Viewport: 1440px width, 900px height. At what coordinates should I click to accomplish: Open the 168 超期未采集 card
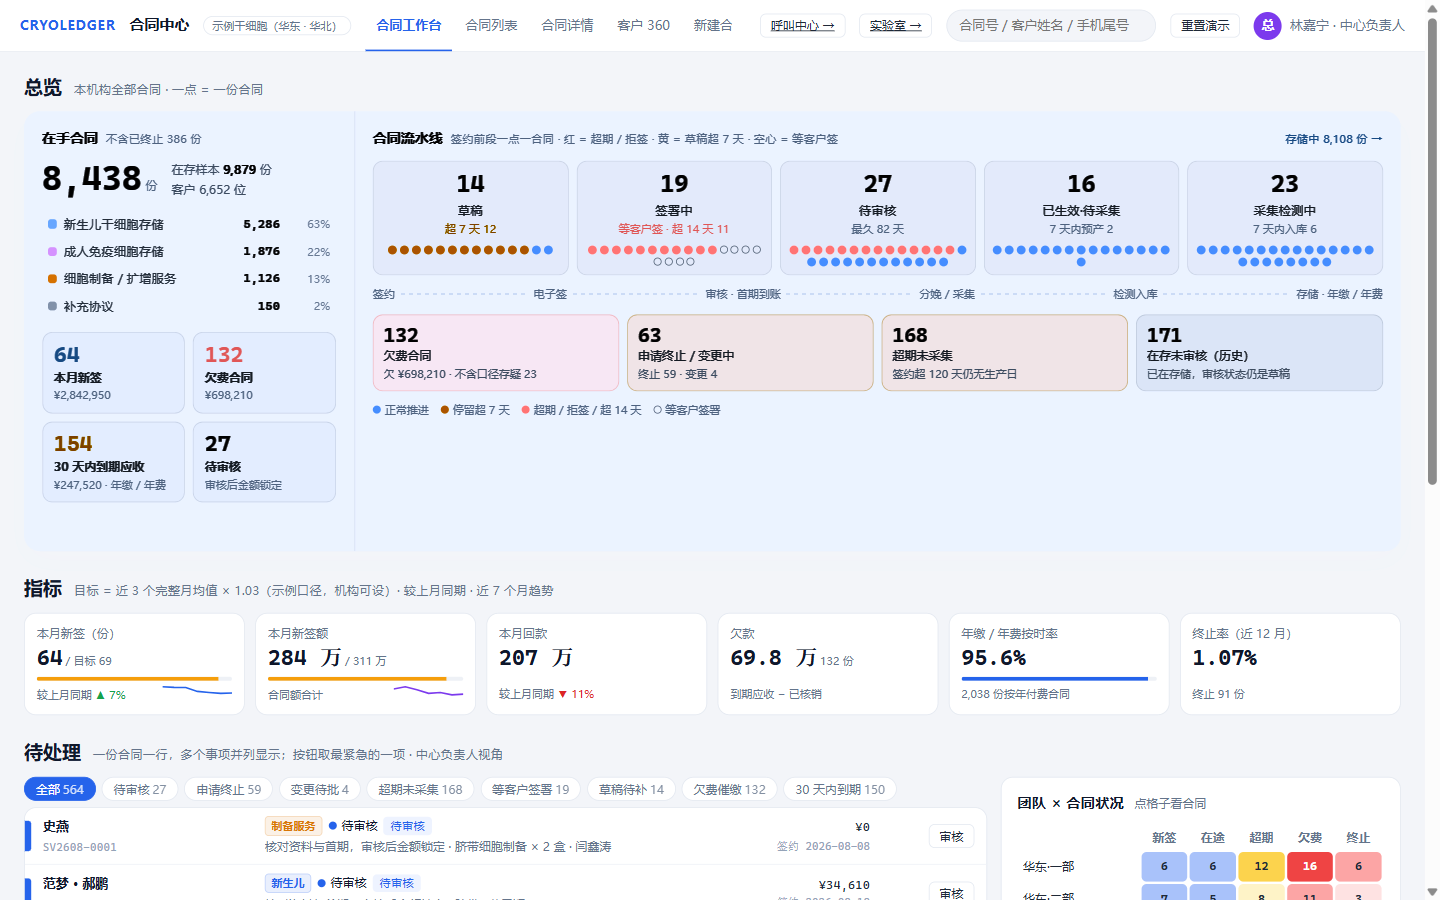pos(1005,353)
